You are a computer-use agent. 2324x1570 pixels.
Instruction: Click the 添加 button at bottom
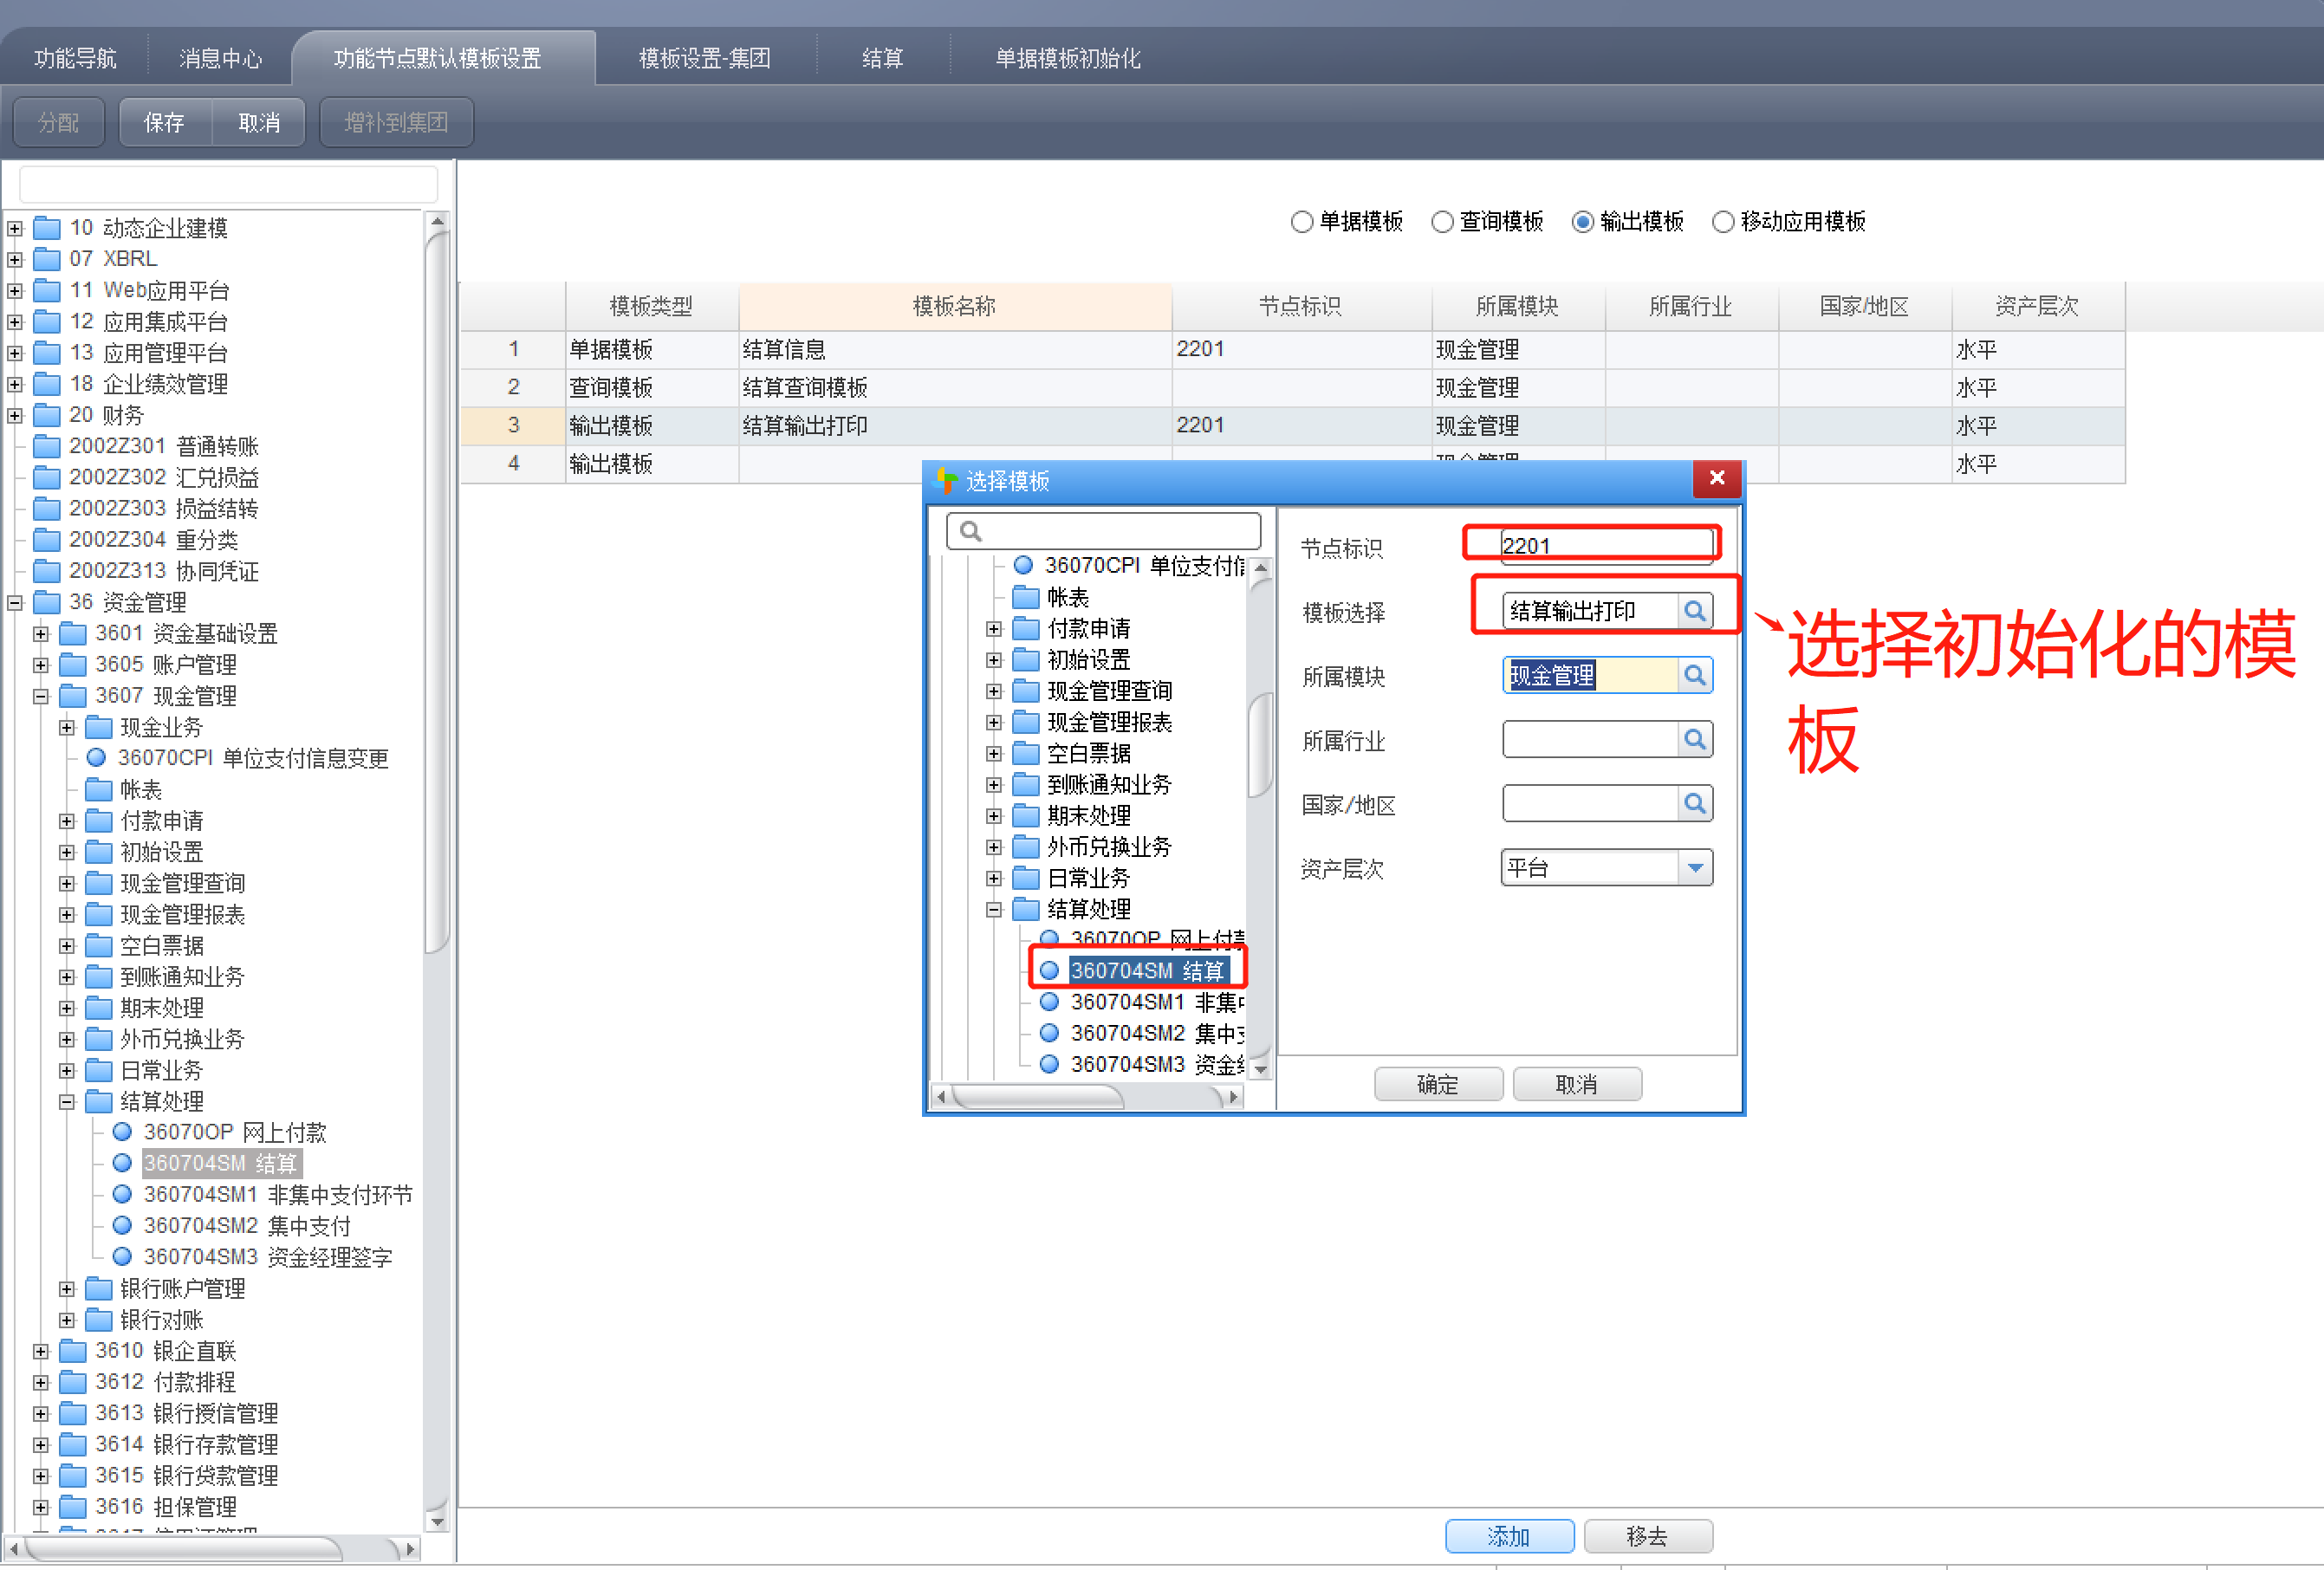[x=1509, y=1536]
